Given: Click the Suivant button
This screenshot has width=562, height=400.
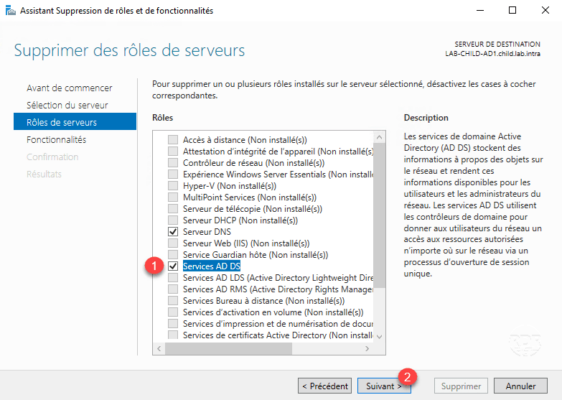Looking at the screenshot, I should click(x=384, y=386).
